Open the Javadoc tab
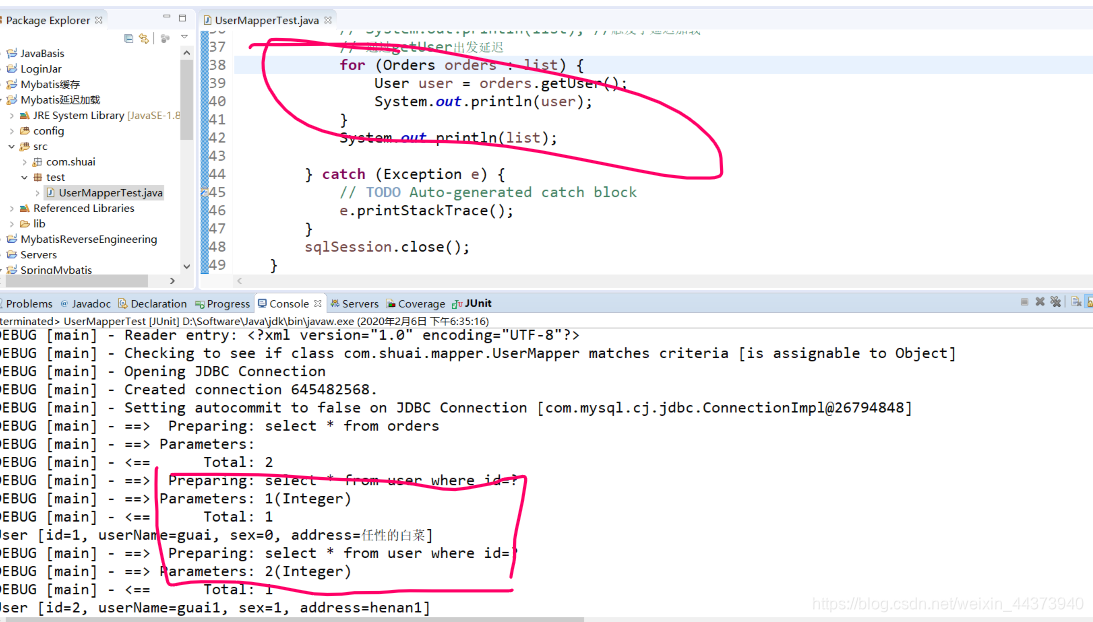The image size is (1093, 622). [86, 303]
